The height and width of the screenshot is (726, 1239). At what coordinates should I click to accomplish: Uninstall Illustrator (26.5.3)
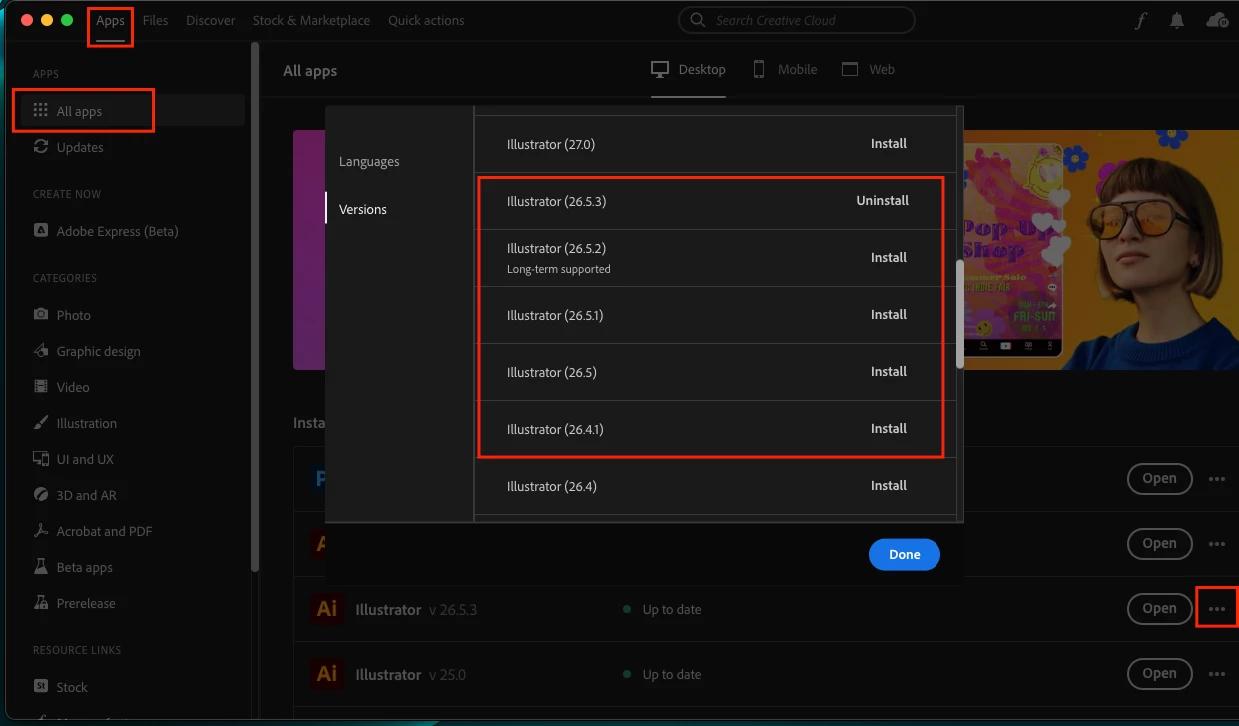coord(882,201)
